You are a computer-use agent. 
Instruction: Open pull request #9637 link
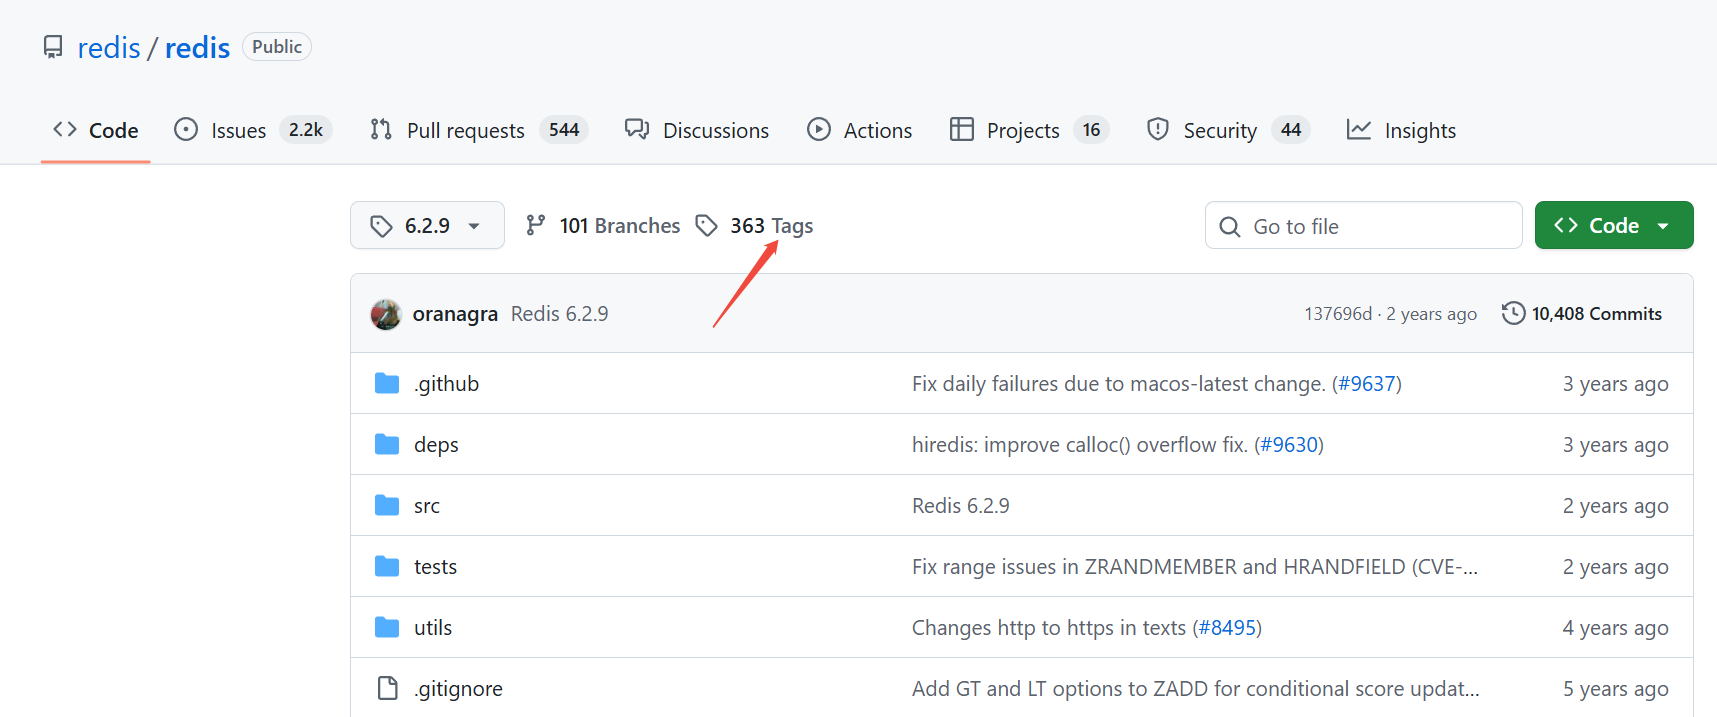tap(1367, 384)
